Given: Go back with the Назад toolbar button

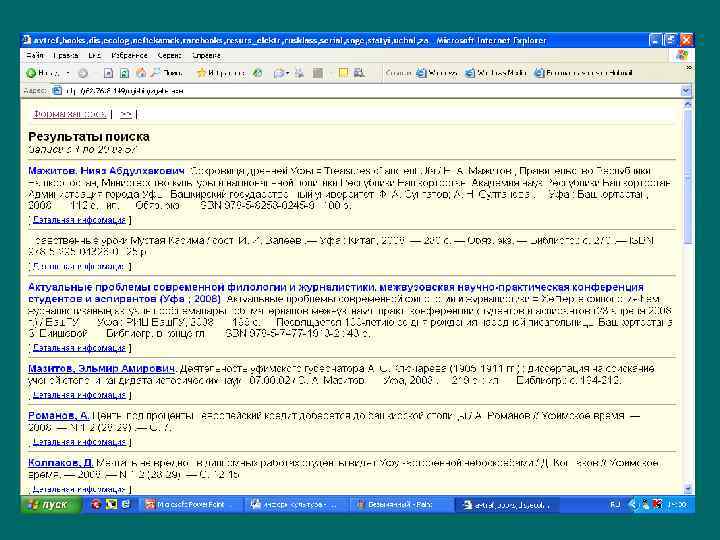Looking at the screenshot, I should (43, 73).
